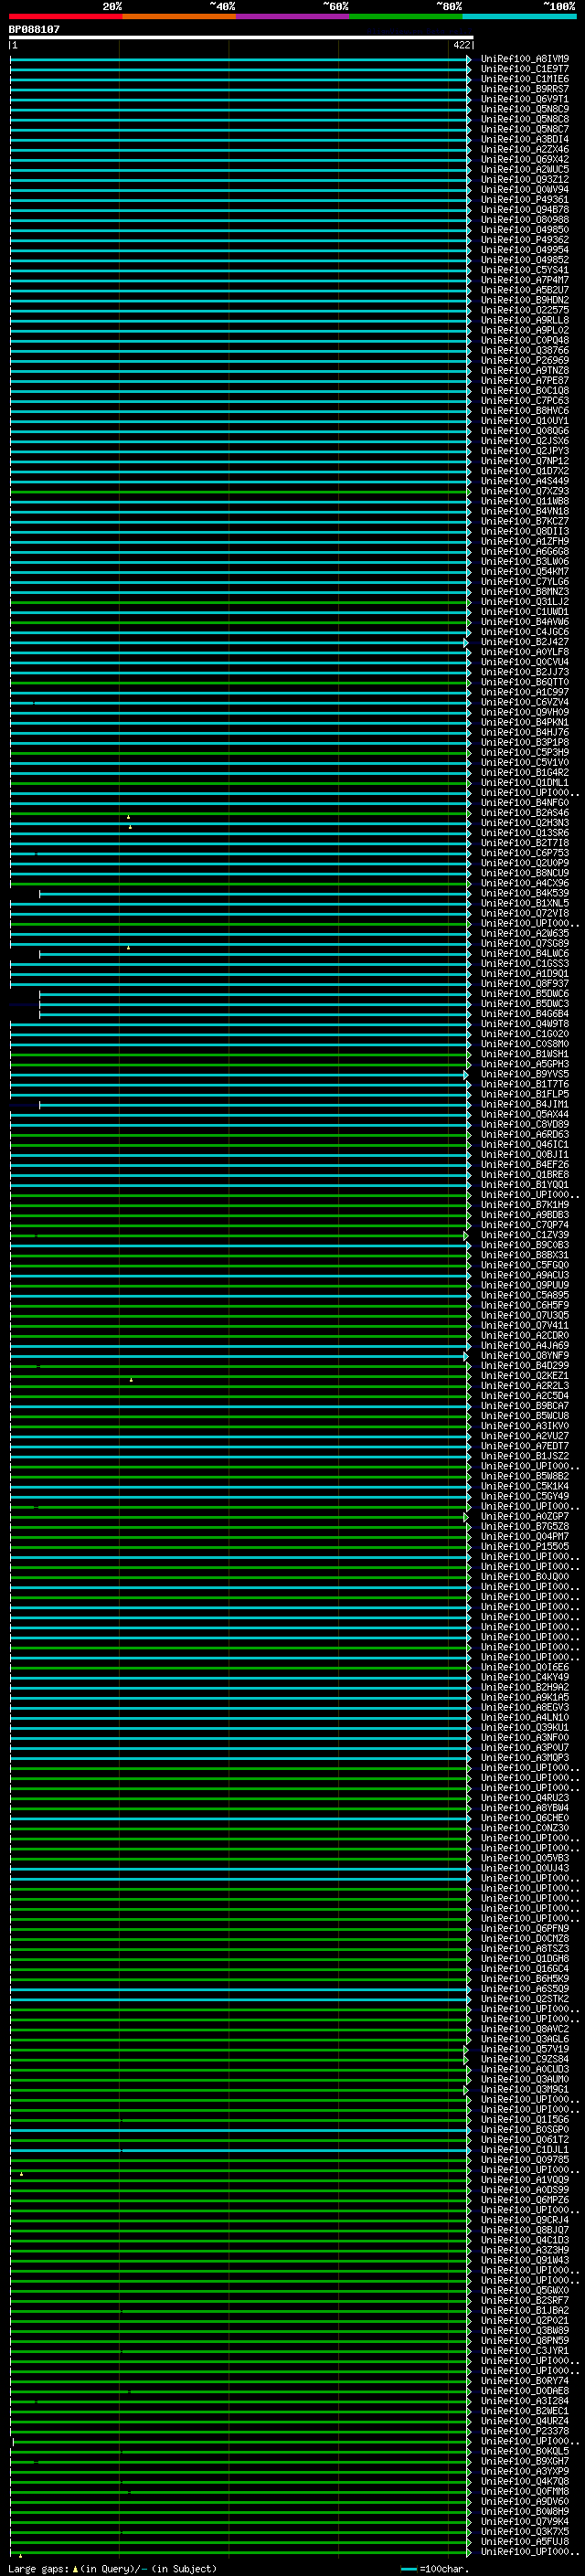Screen dimensions: 585x2576
Task: Open the UniRef100_A8IVM9 hit label
Action: (x=525, y=59)
